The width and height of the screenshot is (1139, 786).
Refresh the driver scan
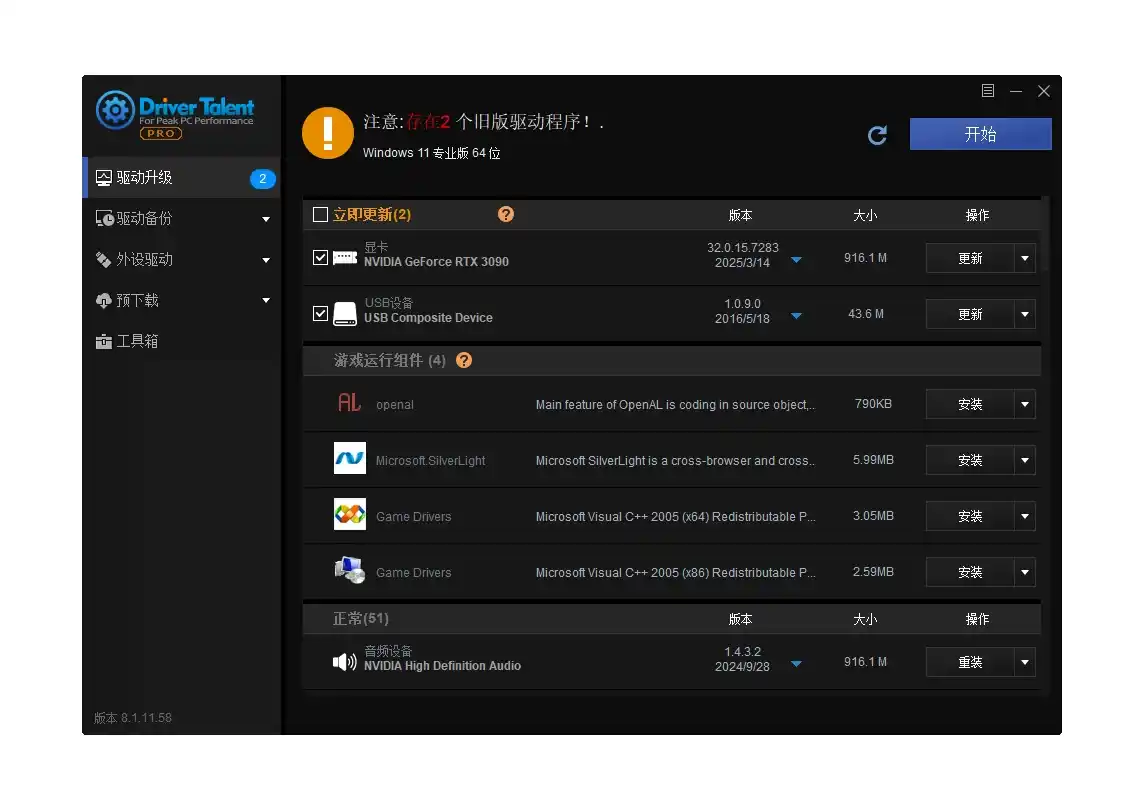coord(877,135)
